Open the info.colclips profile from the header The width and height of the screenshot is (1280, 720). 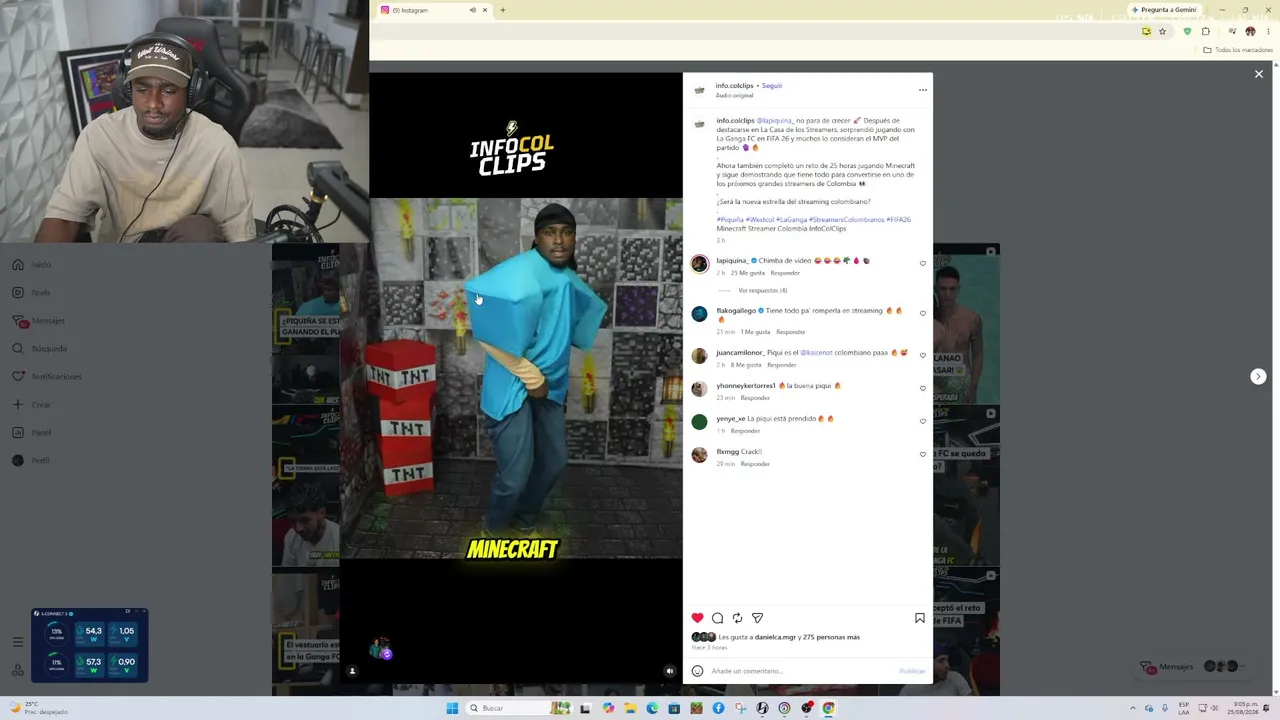(734, 86)
